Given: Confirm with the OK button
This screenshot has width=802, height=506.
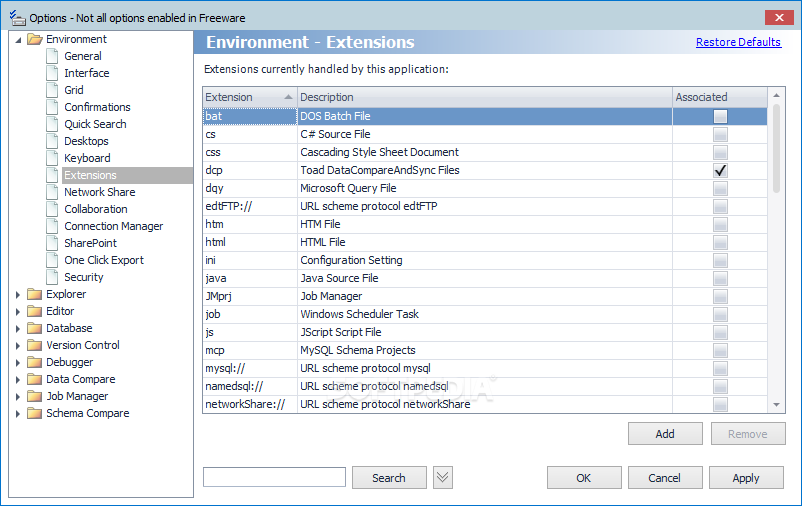Looking at the screenshot, I should tap(584, 478).
